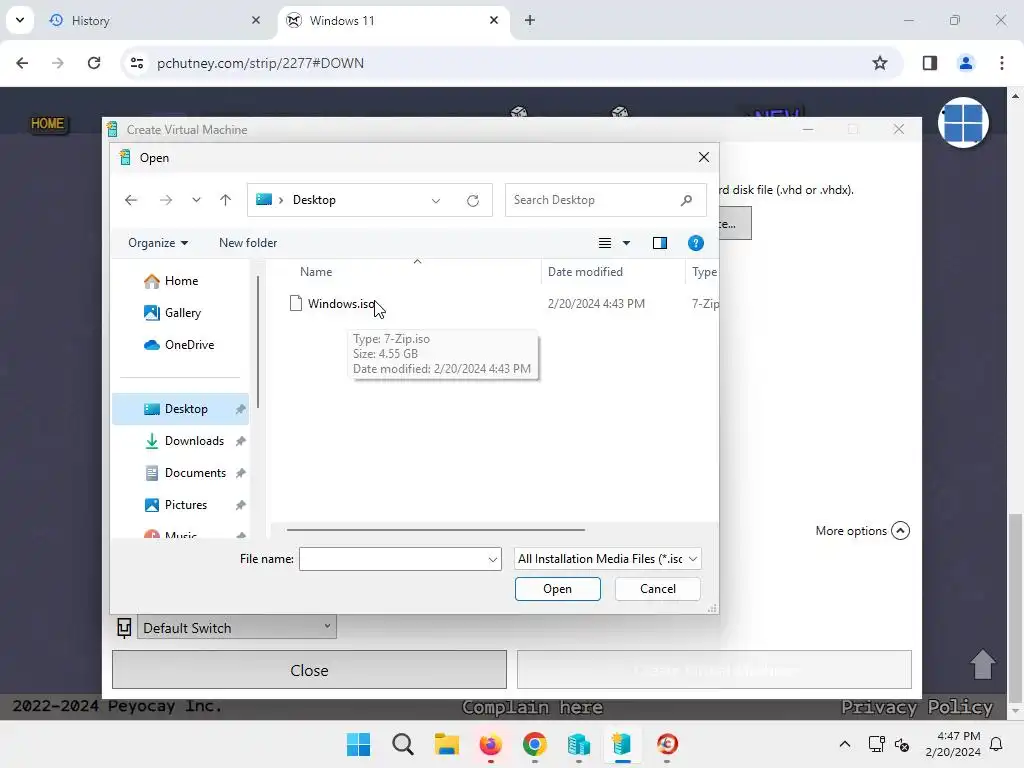This screenshot has height=768, width=1024.
Task: Click Close in Create Virtual Machine
Action: pos(309,670)
